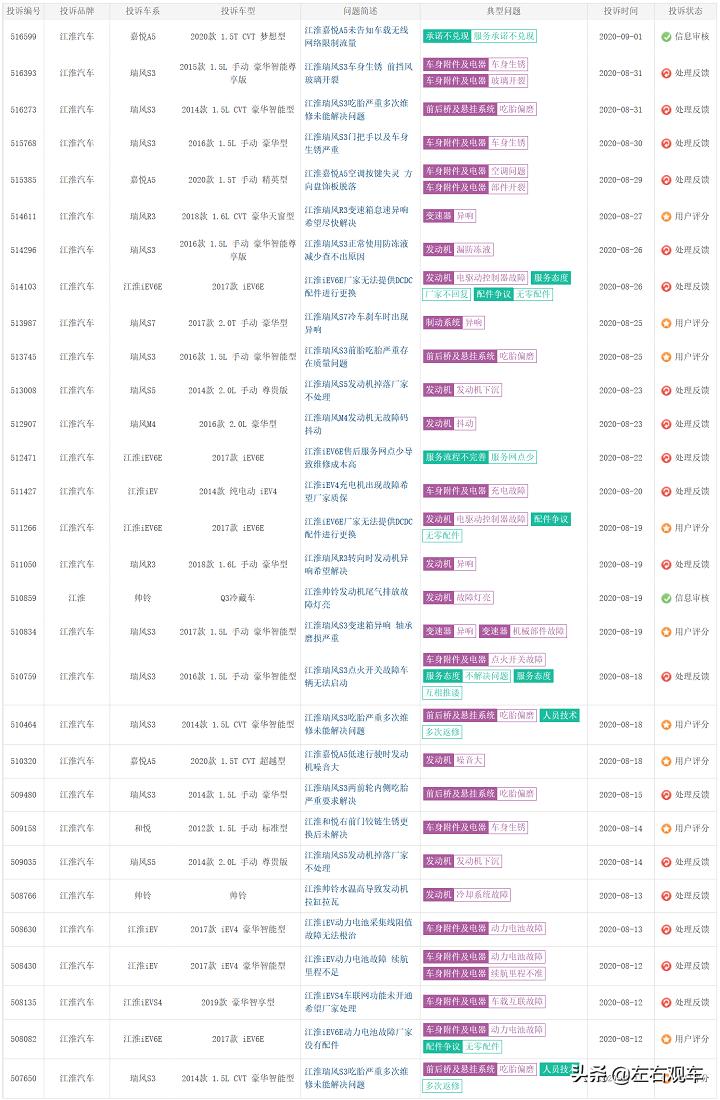Viewport: 720px width, 1100px height.
Task: Click the 投诉车系 column header
Action: [142, 11]
